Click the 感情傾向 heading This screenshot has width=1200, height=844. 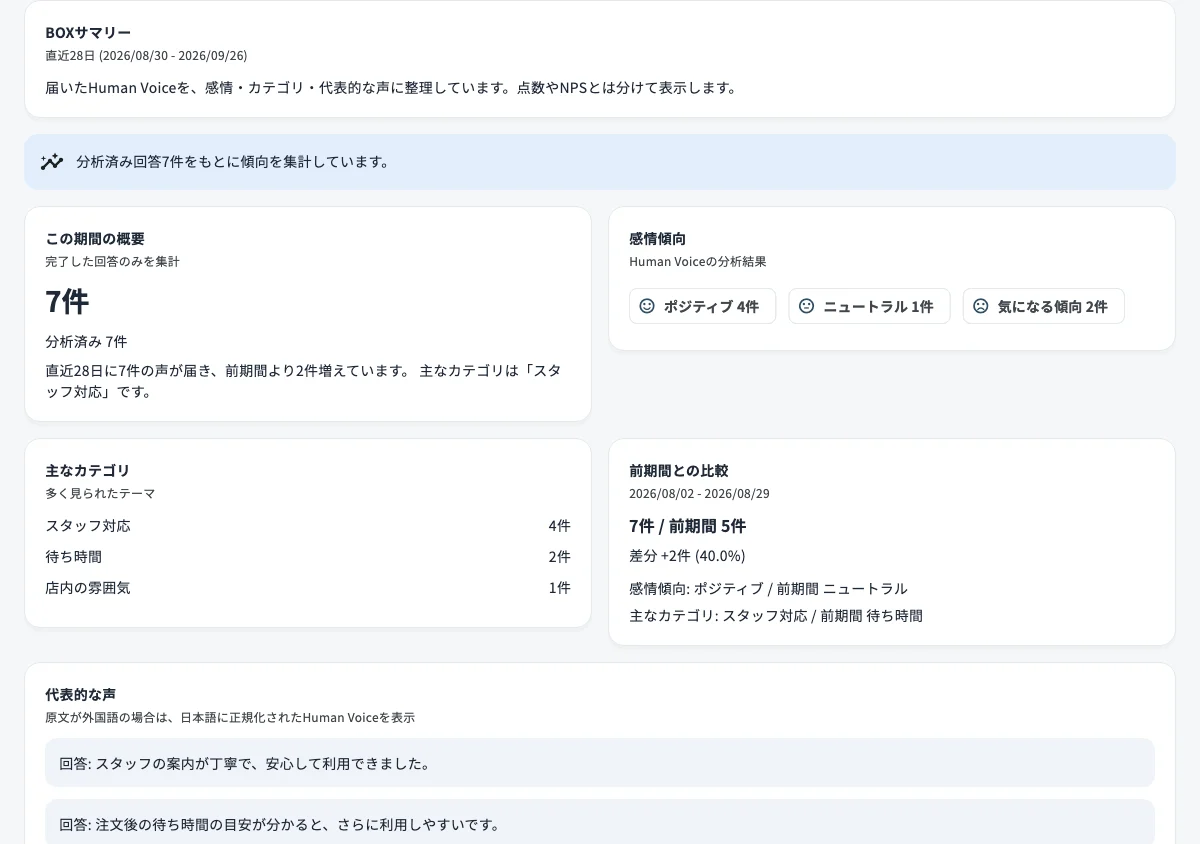tap(657, 239)
